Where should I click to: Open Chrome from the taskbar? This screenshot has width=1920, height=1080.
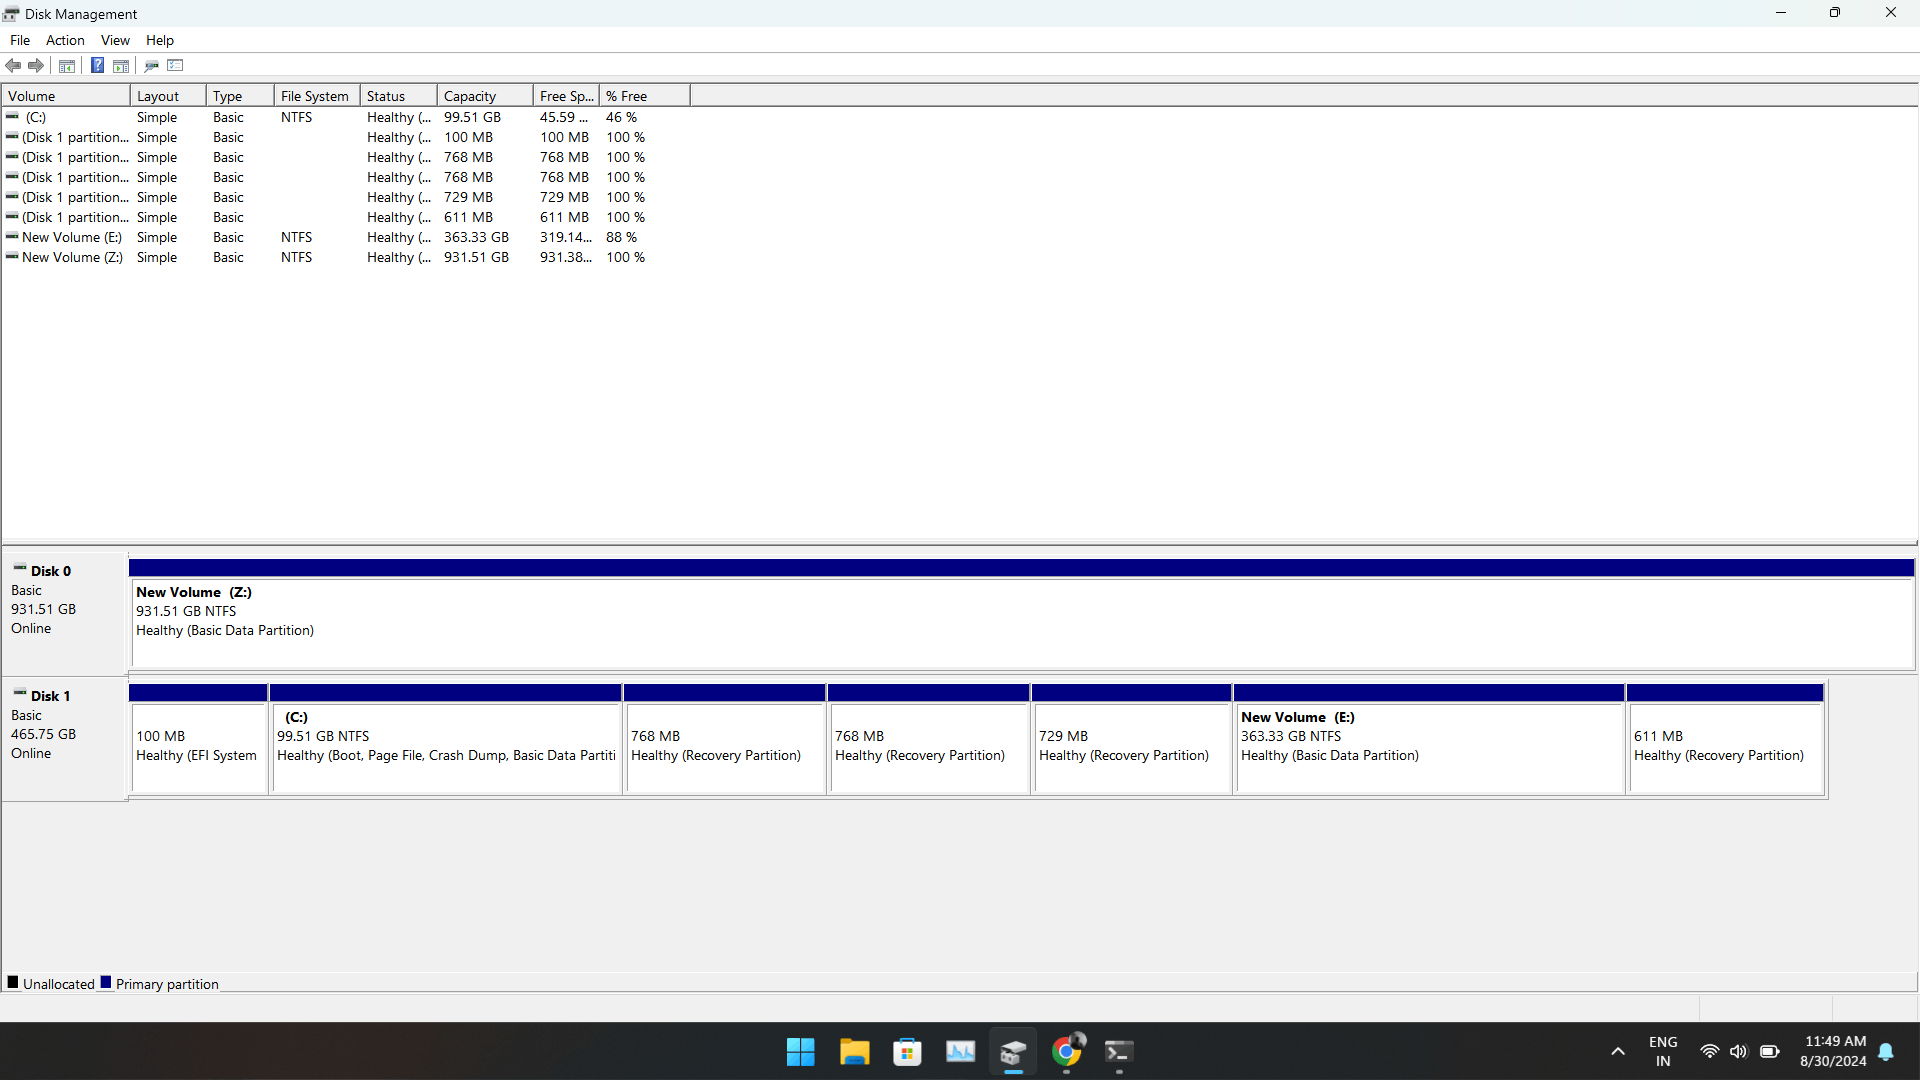[1066, 1051]
